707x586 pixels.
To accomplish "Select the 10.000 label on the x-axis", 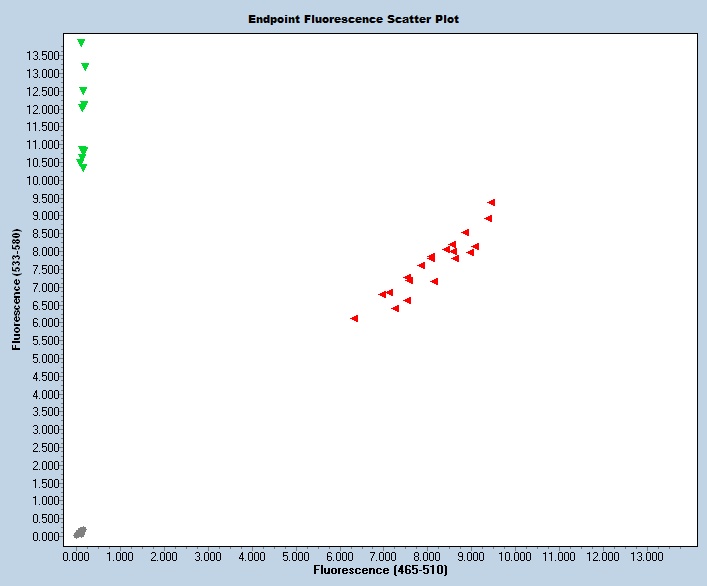I will [514, 555].
